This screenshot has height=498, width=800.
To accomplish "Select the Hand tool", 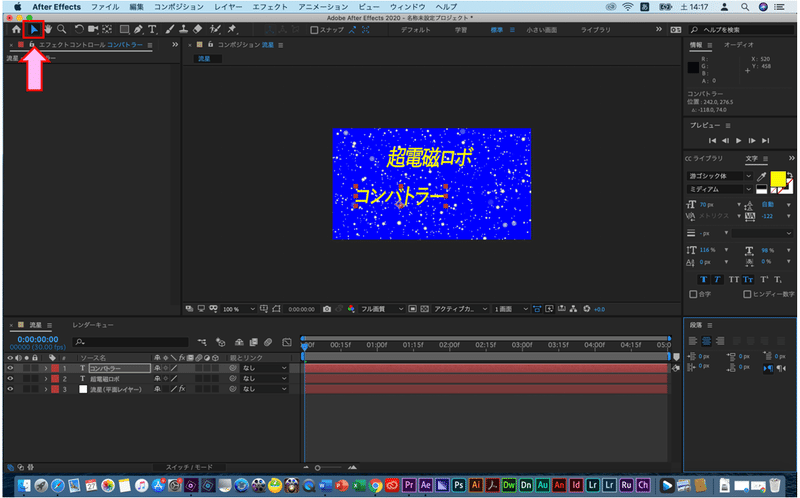I will (x=48, y=30).
